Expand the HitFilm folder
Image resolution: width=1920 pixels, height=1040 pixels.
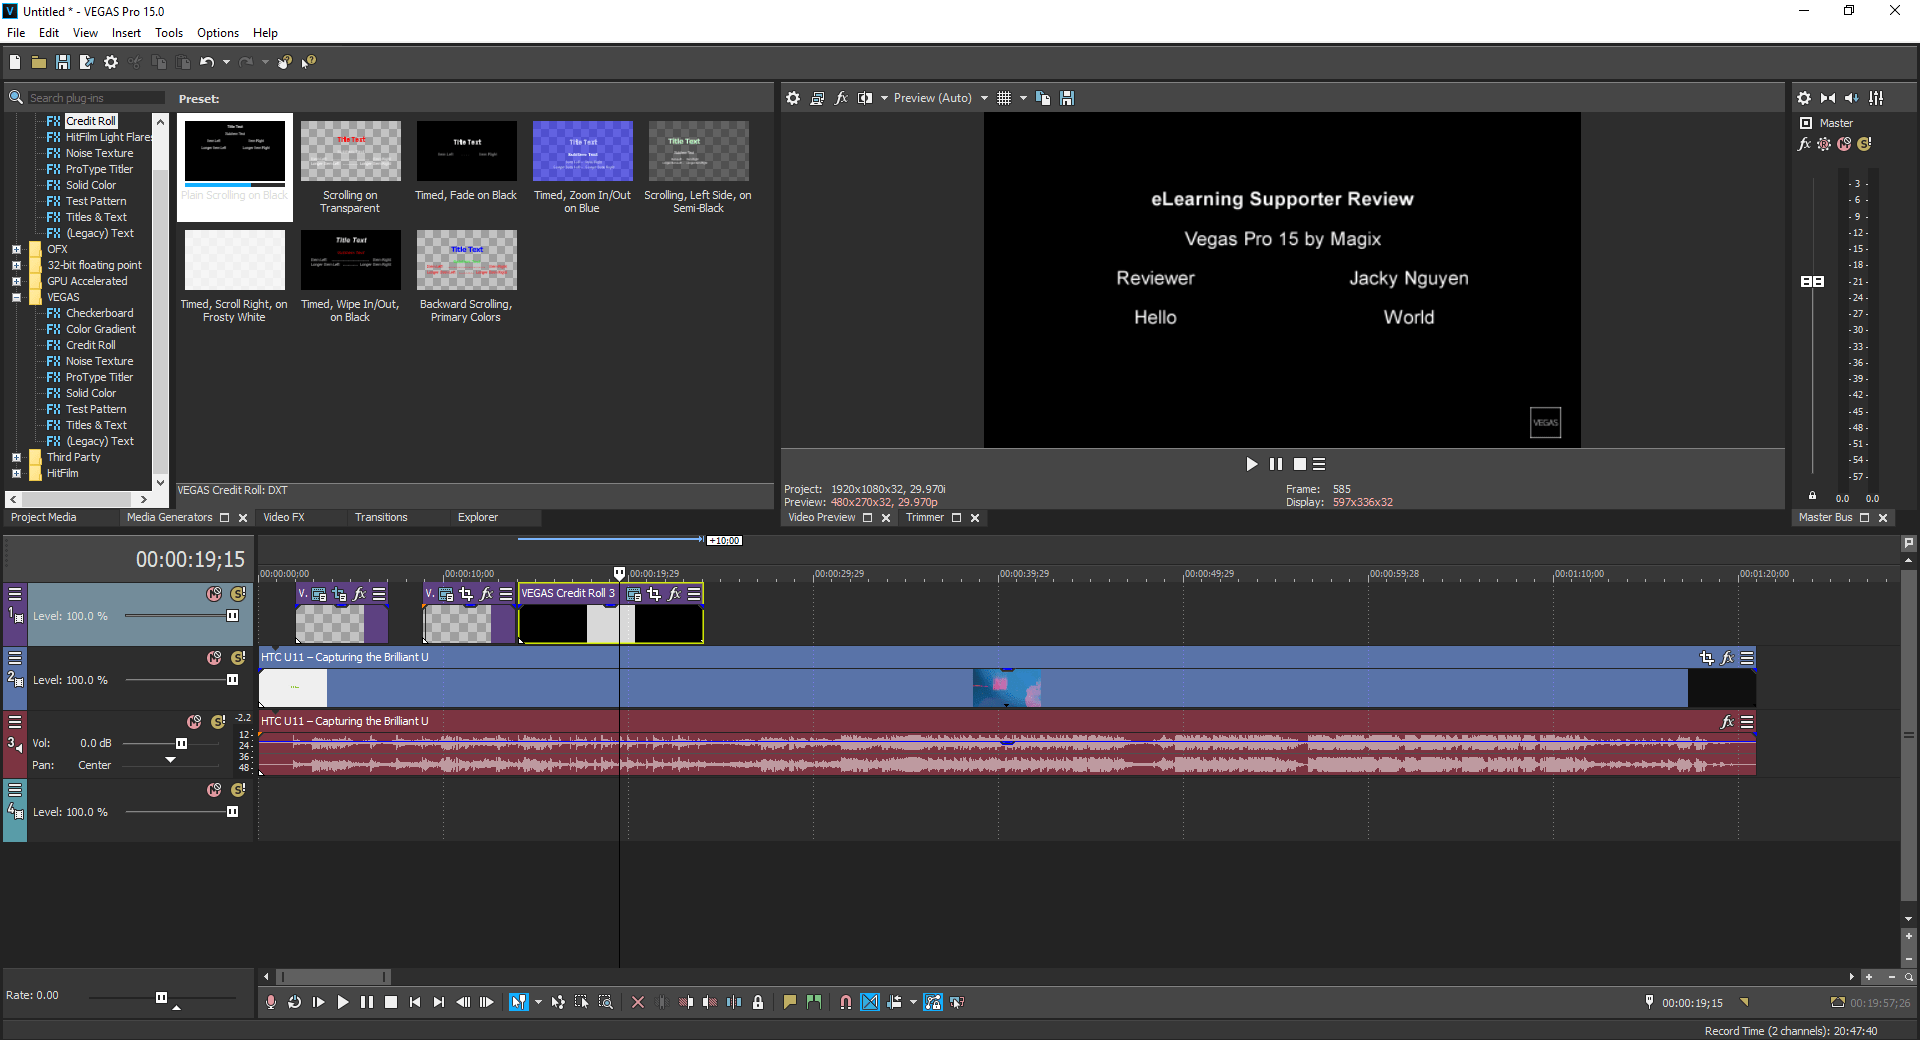(16, 473)
